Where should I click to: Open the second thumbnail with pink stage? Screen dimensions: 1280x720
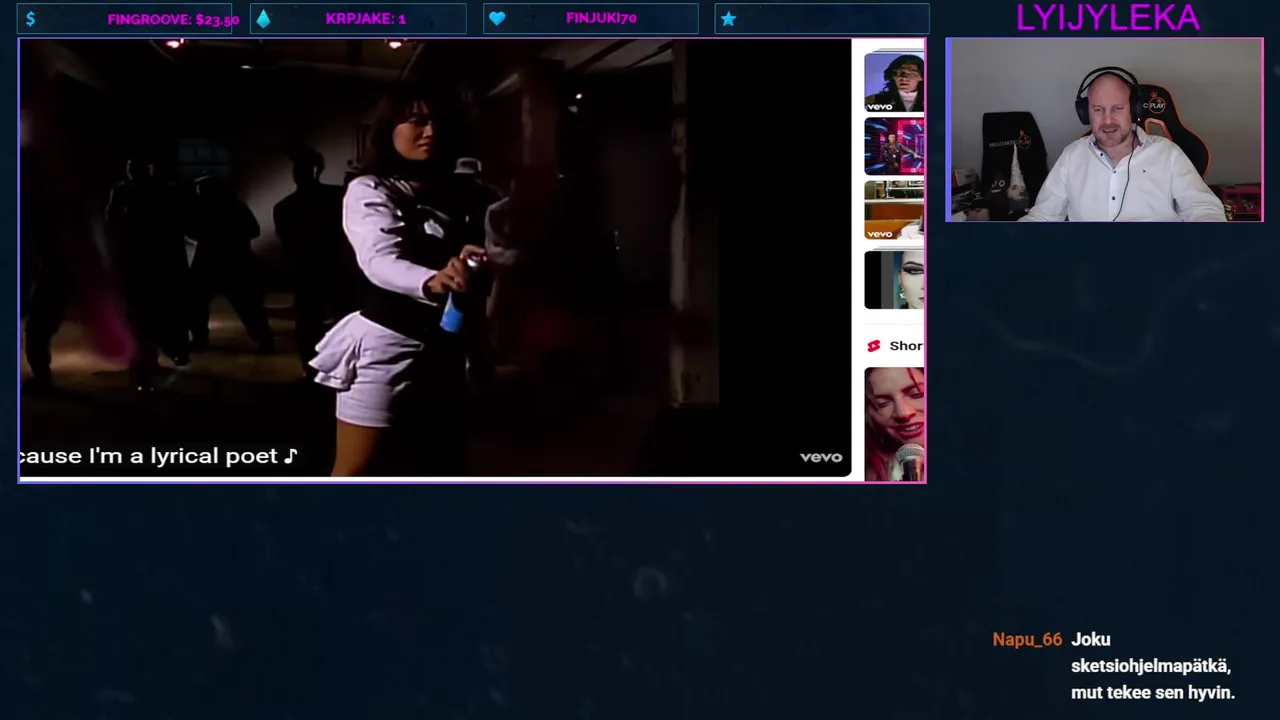click(x=894, y=146)
